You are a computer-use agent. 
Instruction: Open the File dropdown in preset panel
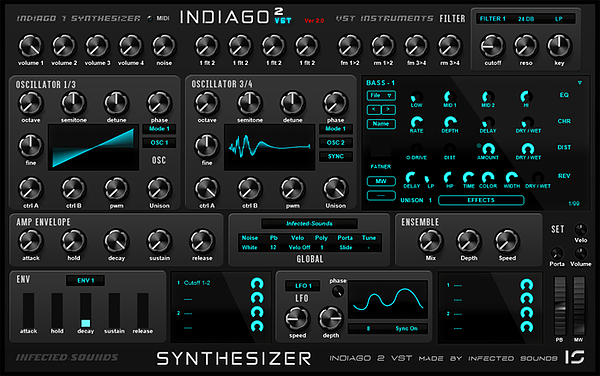[381, 95]
